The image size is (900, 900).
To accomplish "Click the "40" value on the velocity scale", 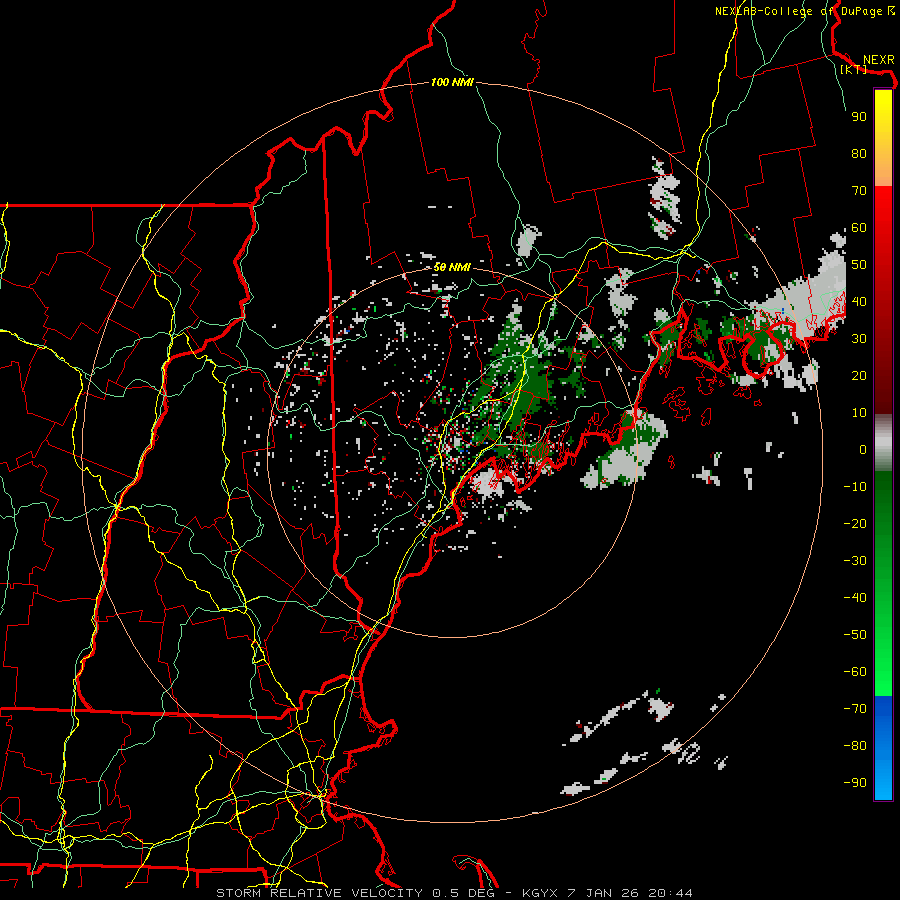I will pyautogui.click(x=859, y=302).
